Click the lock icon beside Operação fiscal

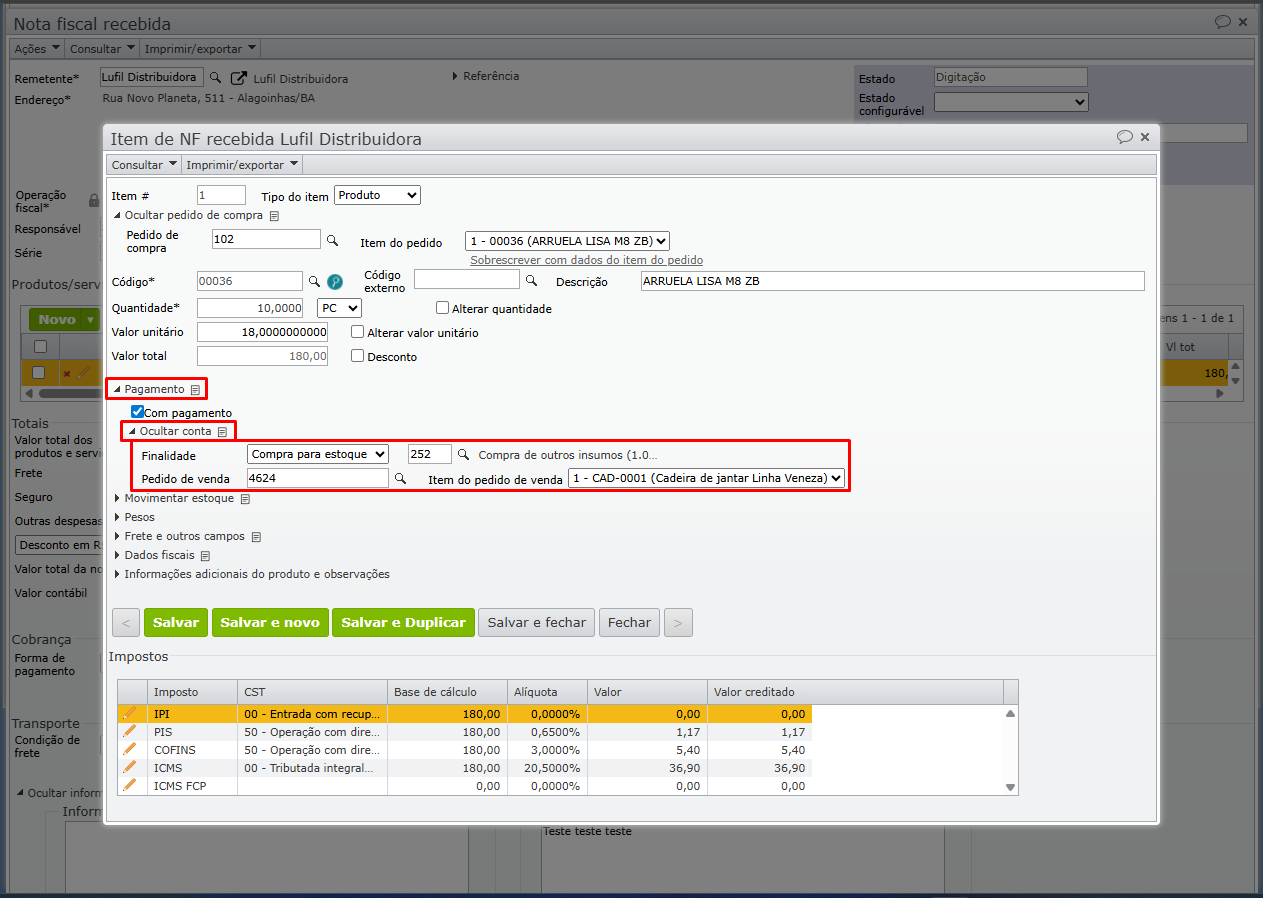(94, 201)
